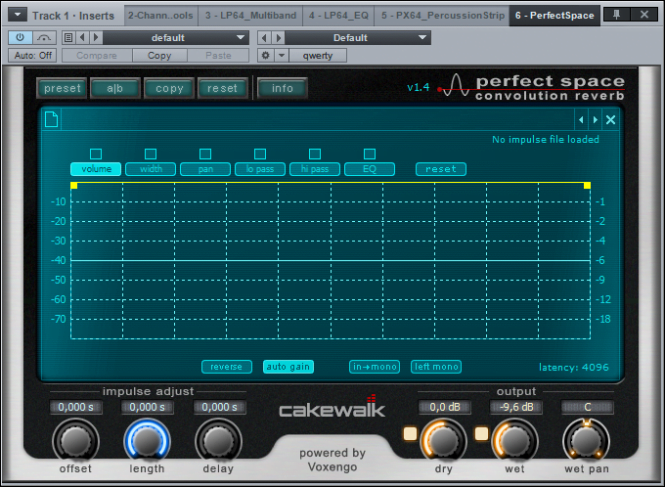Click the host Copy button
Viewport: 665px width, 487px height.
[159, 56]
